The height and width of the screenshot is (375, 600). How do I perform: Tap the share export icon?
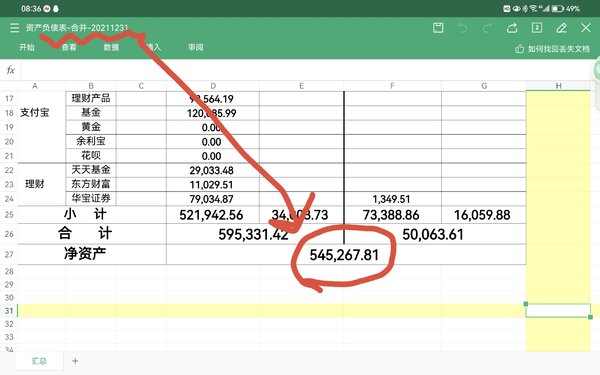tap(512, 28)
